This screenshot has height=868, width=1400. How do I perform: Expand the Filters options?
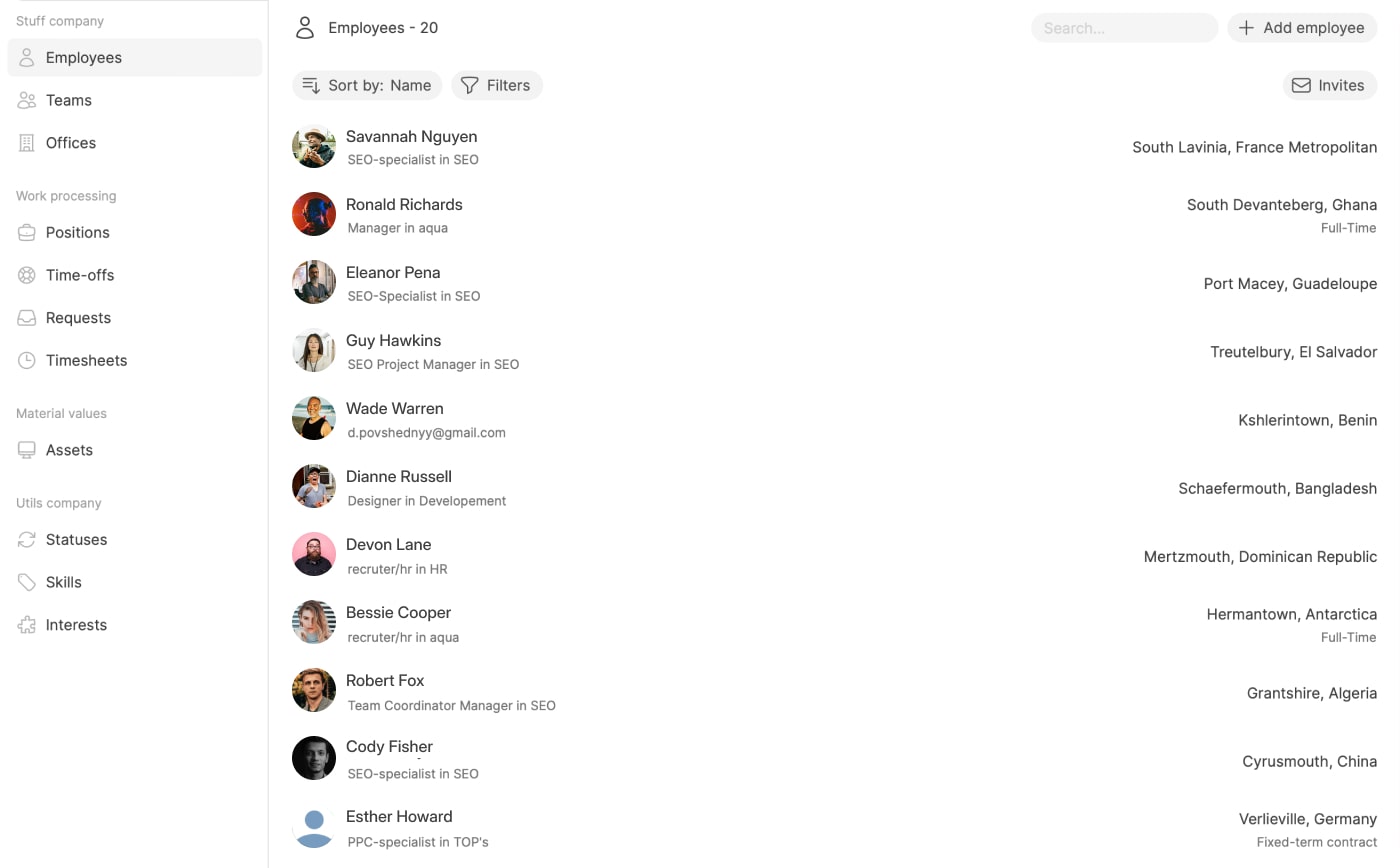[x=497, y=85]
